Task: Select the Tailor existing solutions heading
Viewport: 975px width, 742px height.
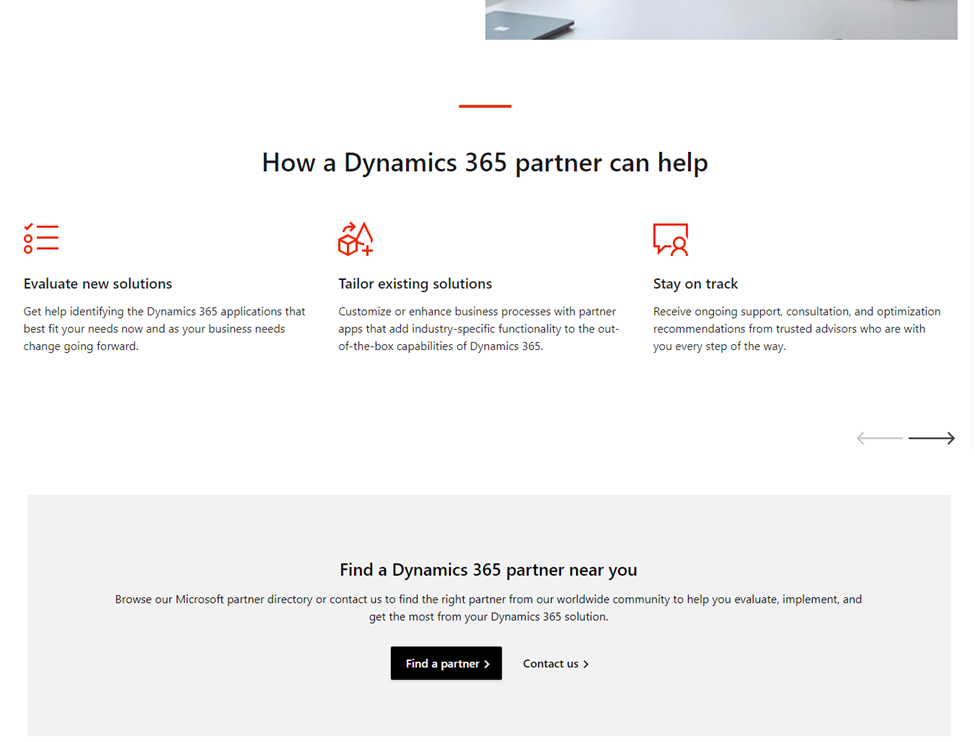Action: [415, 284]
